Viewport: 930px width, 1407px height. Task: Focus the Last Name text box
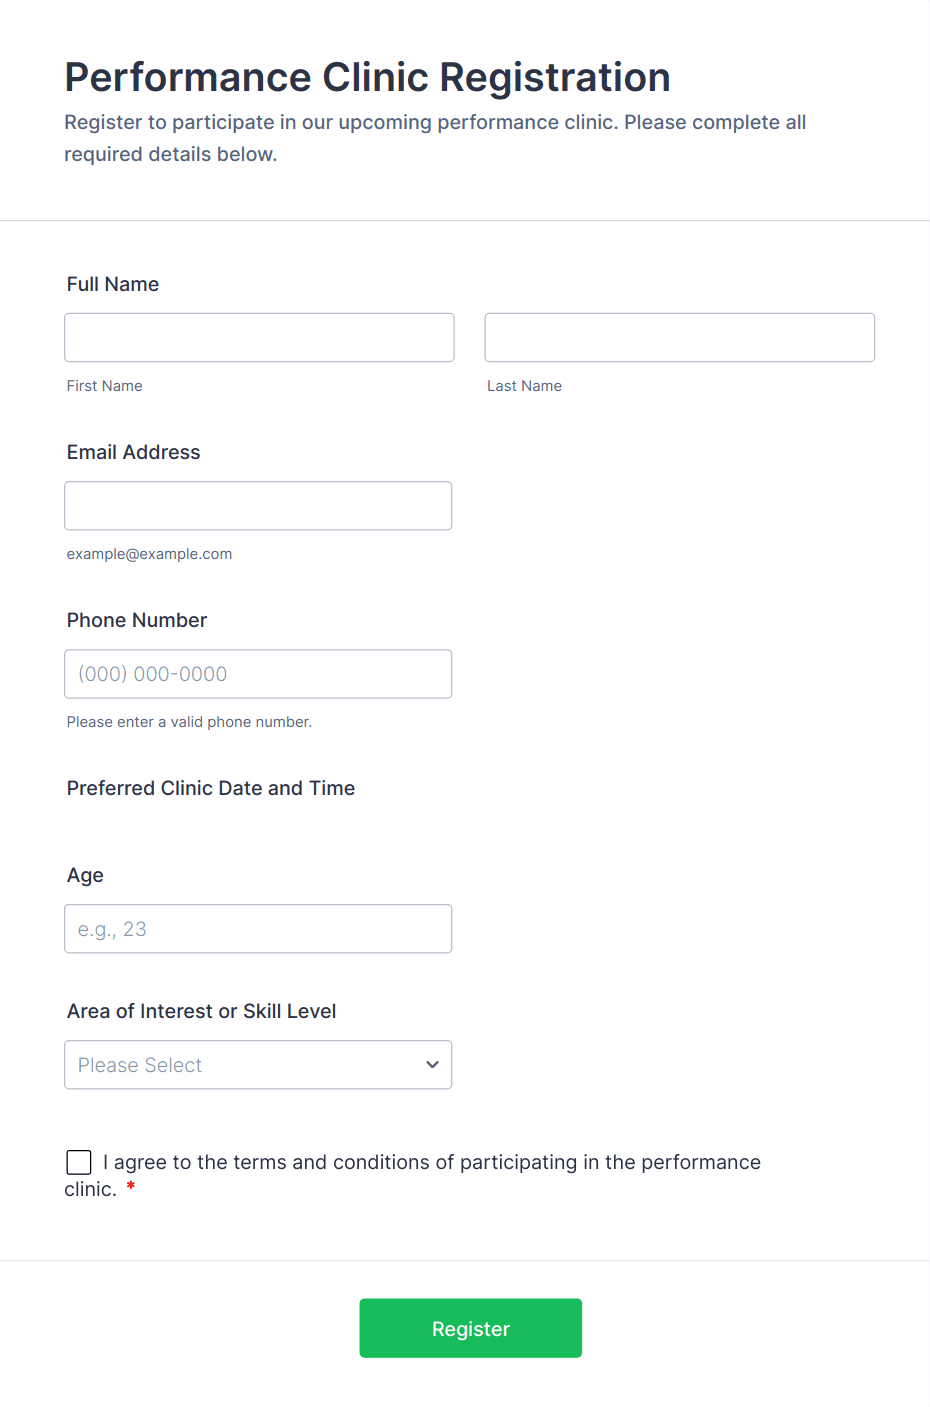coord(679,338)
